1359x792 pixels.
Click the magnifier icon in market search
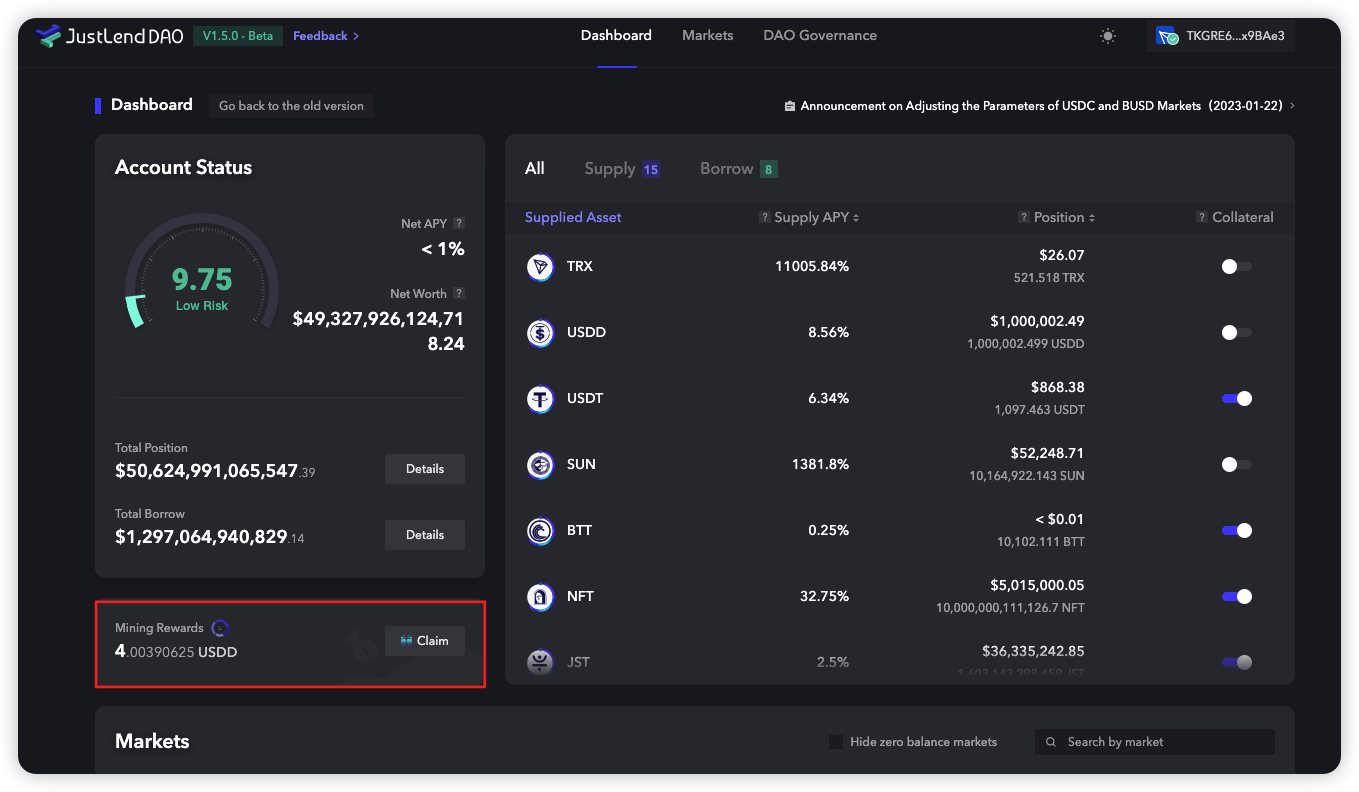click(1051, 742)
